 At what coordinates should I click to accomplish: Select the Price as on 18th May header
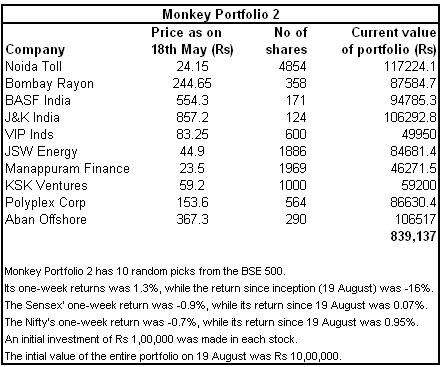[192, 41]
